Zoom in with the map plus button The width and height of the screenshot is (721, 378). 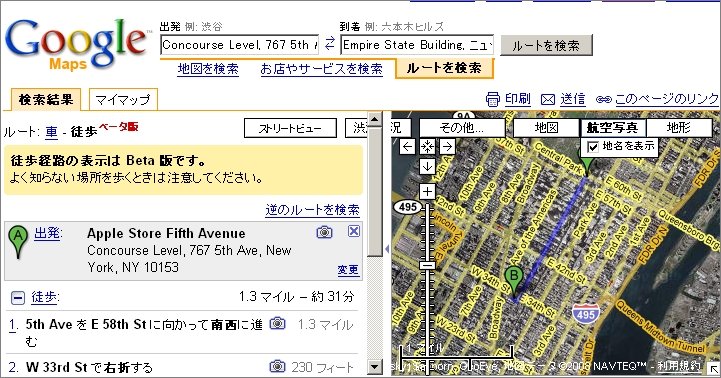click(x=427, y=191)
